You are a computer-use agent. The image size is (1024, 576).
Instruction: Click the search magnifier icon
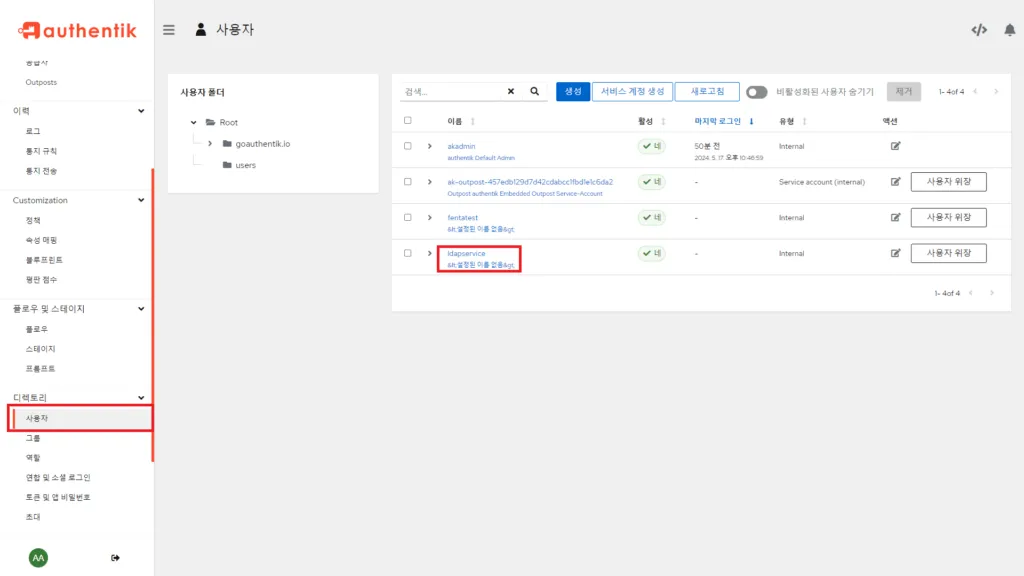click(x=535, y=91)
